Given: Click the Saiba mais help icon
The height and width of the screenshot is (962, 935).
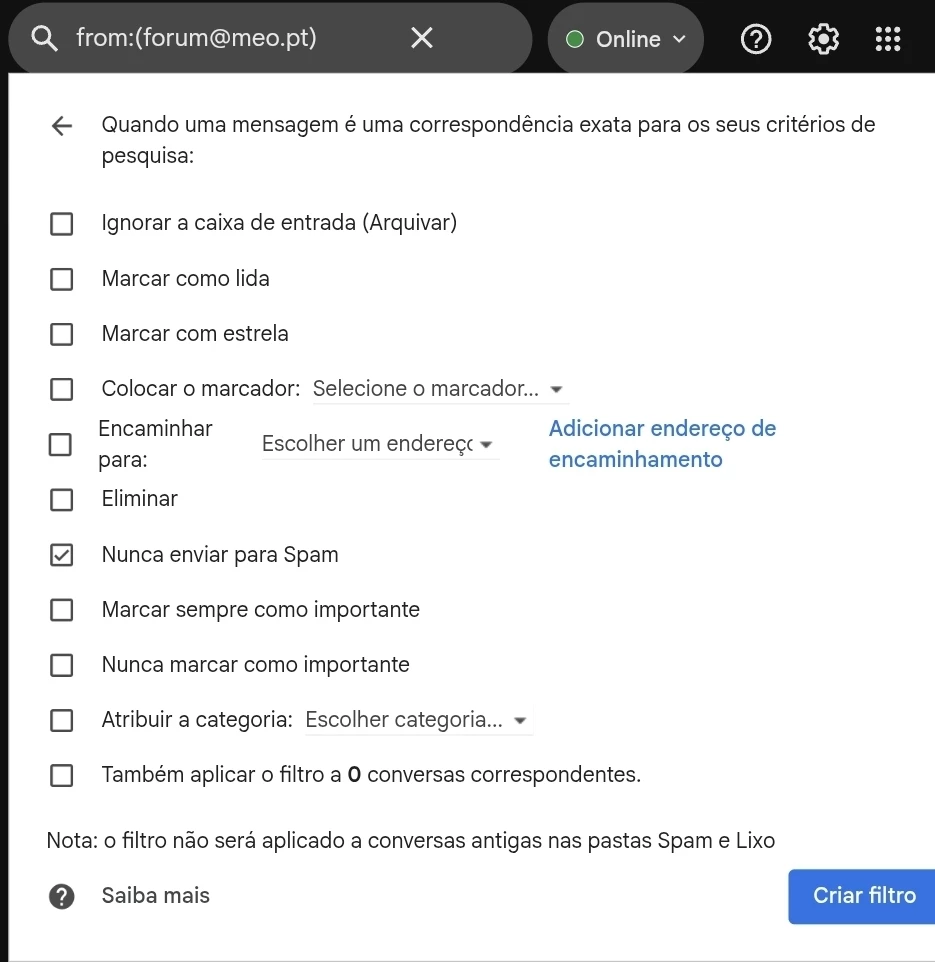Looking at the screenshot, I should pyautogui.click(x=61, y=896).
